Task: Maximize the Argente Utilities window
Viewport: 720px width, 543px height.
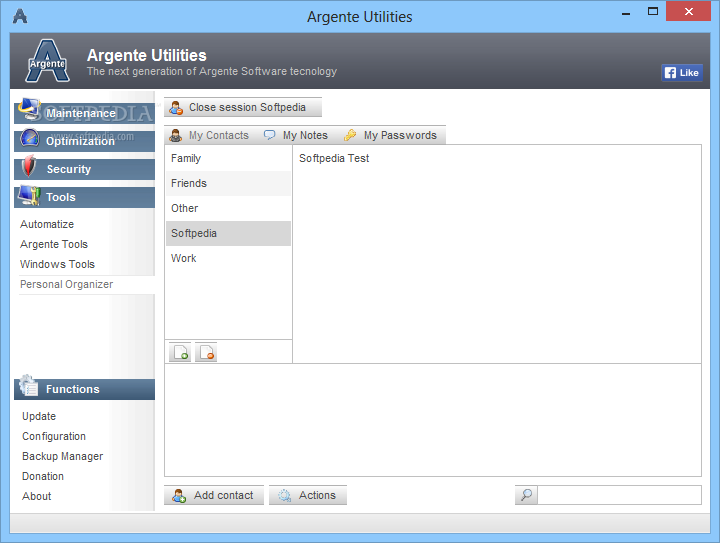Action: point(652,11)
